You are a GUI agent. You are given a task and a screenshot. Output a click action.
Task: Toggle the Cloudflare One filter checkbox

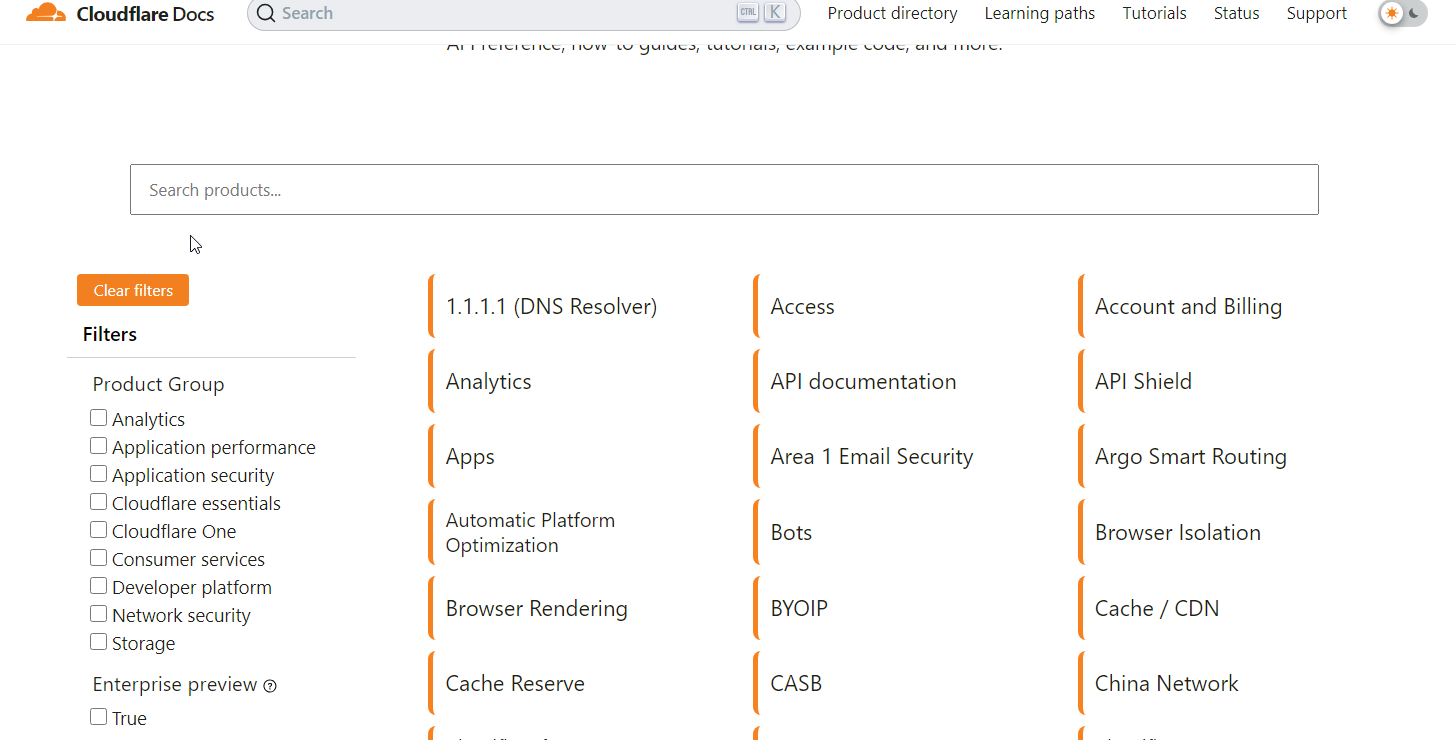[98, 530]
